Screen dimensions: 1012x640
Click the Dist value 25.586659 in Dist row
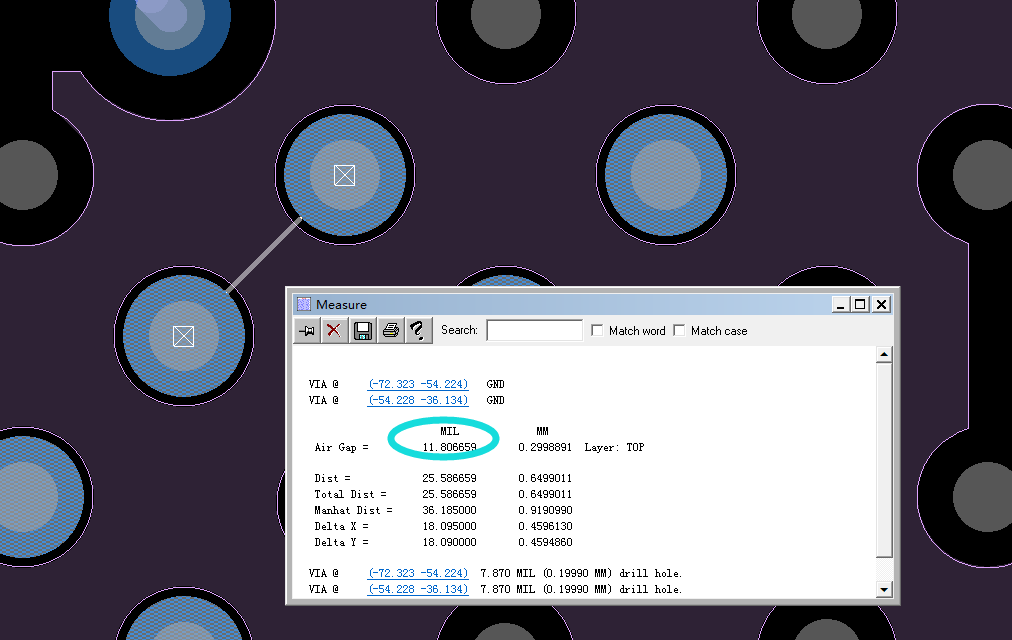pos(449,478)
